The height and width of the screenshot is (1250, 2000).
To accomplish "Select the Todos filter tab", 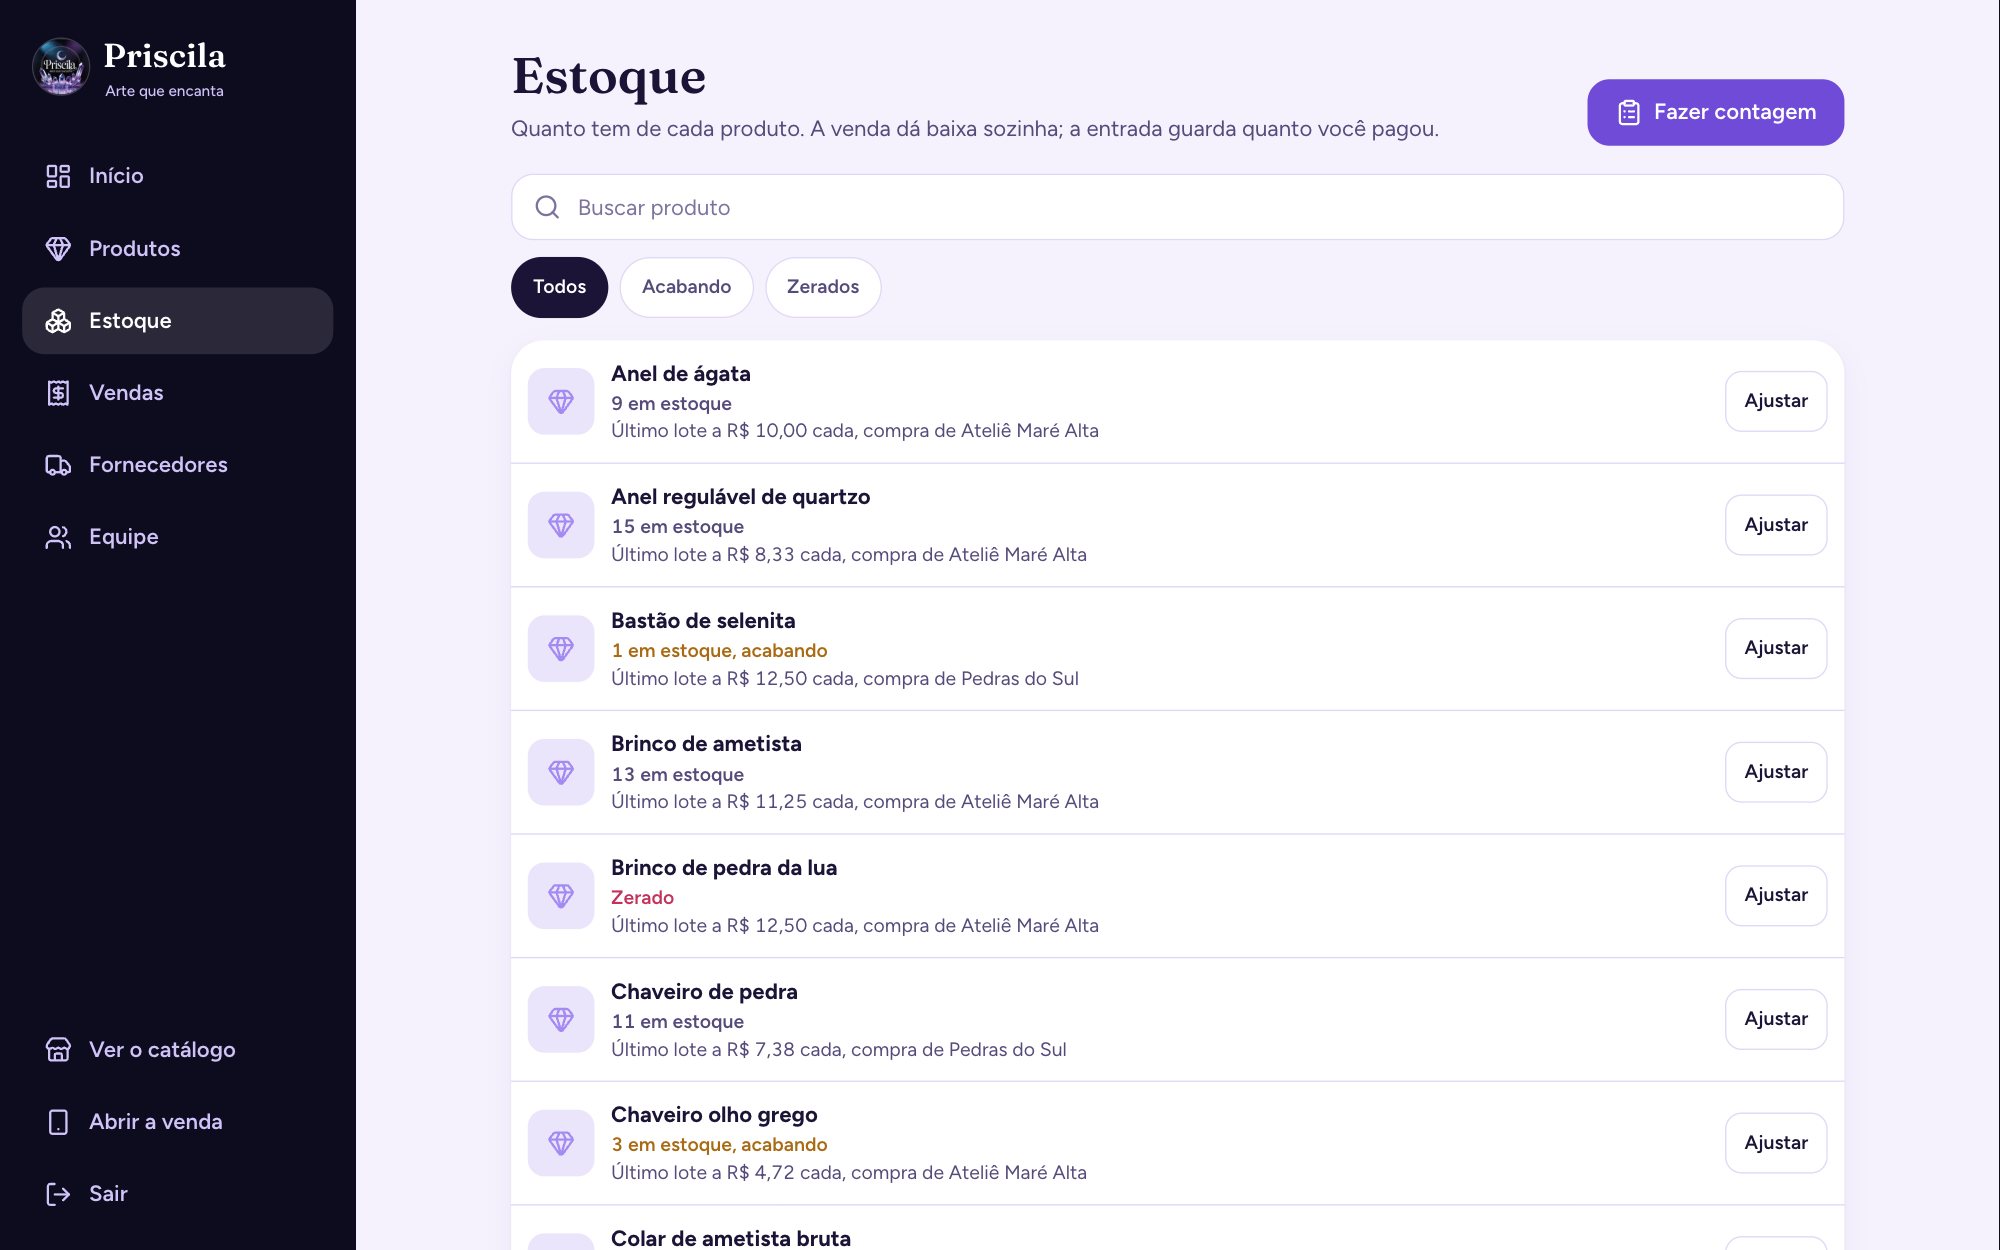I will click(559, 287).
